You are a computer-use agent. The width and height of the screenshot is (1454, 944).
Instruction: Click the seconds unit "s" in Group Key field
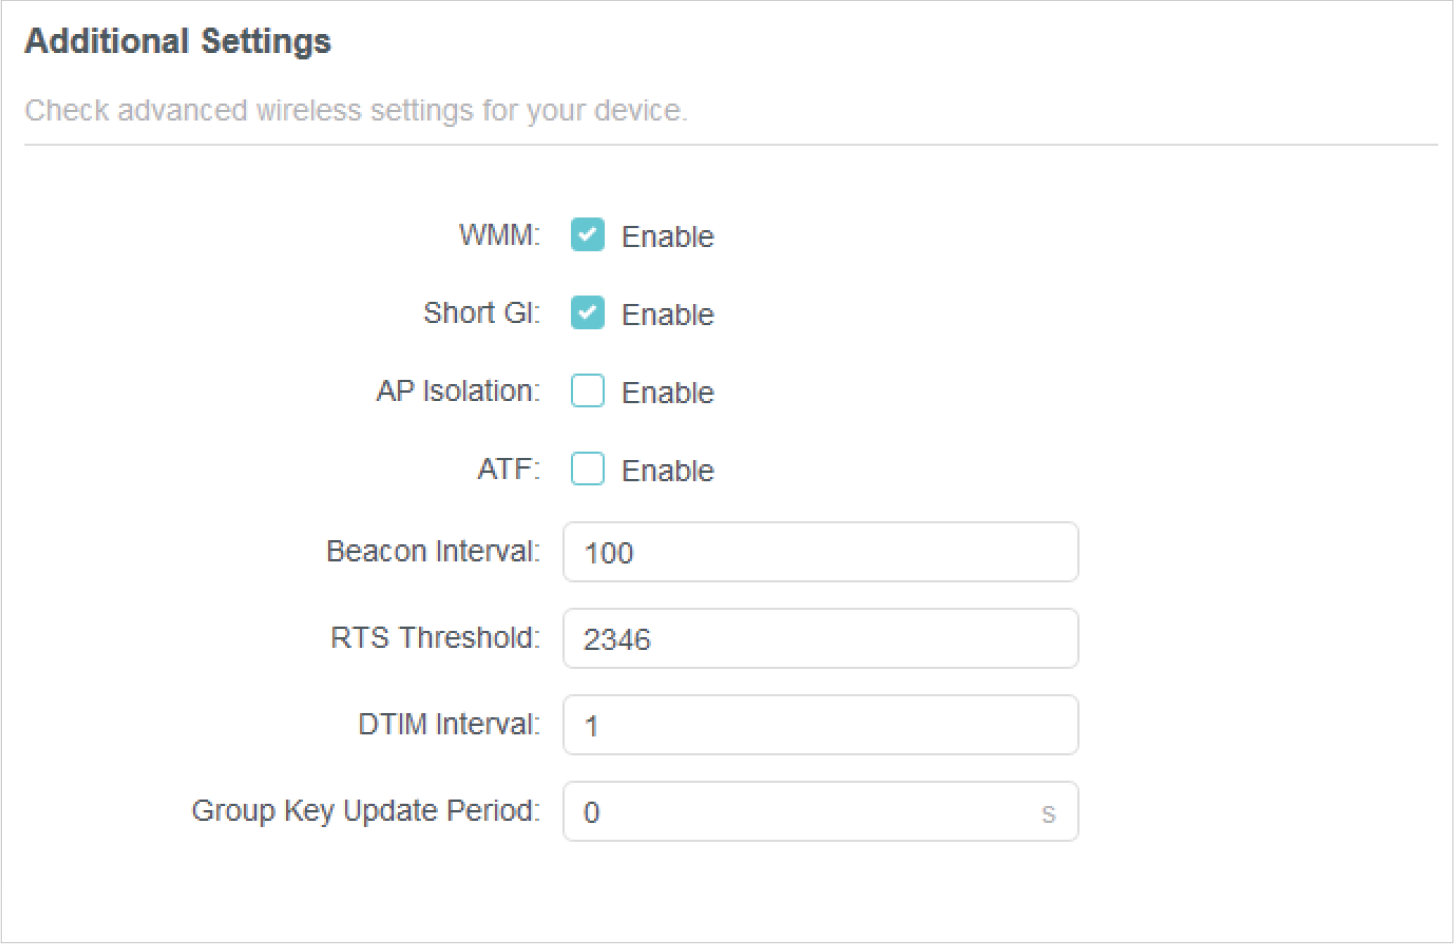(x=1048, y=814)
